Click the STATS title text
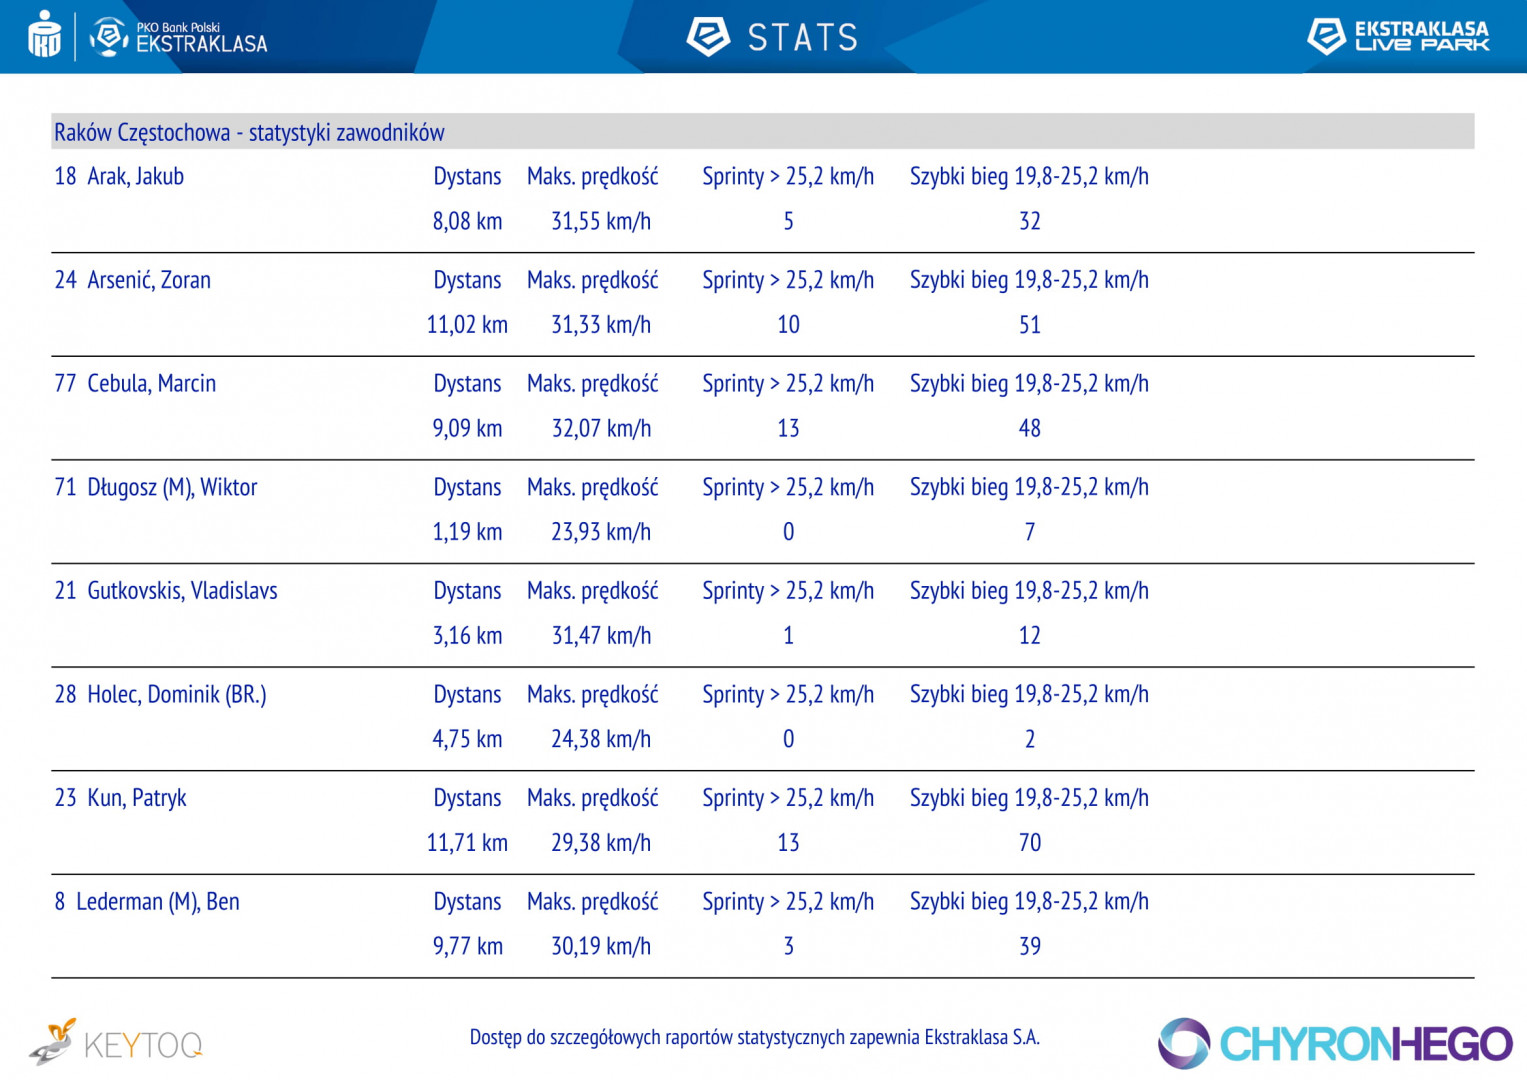Screen dimensions: 1527x1080 803,38
